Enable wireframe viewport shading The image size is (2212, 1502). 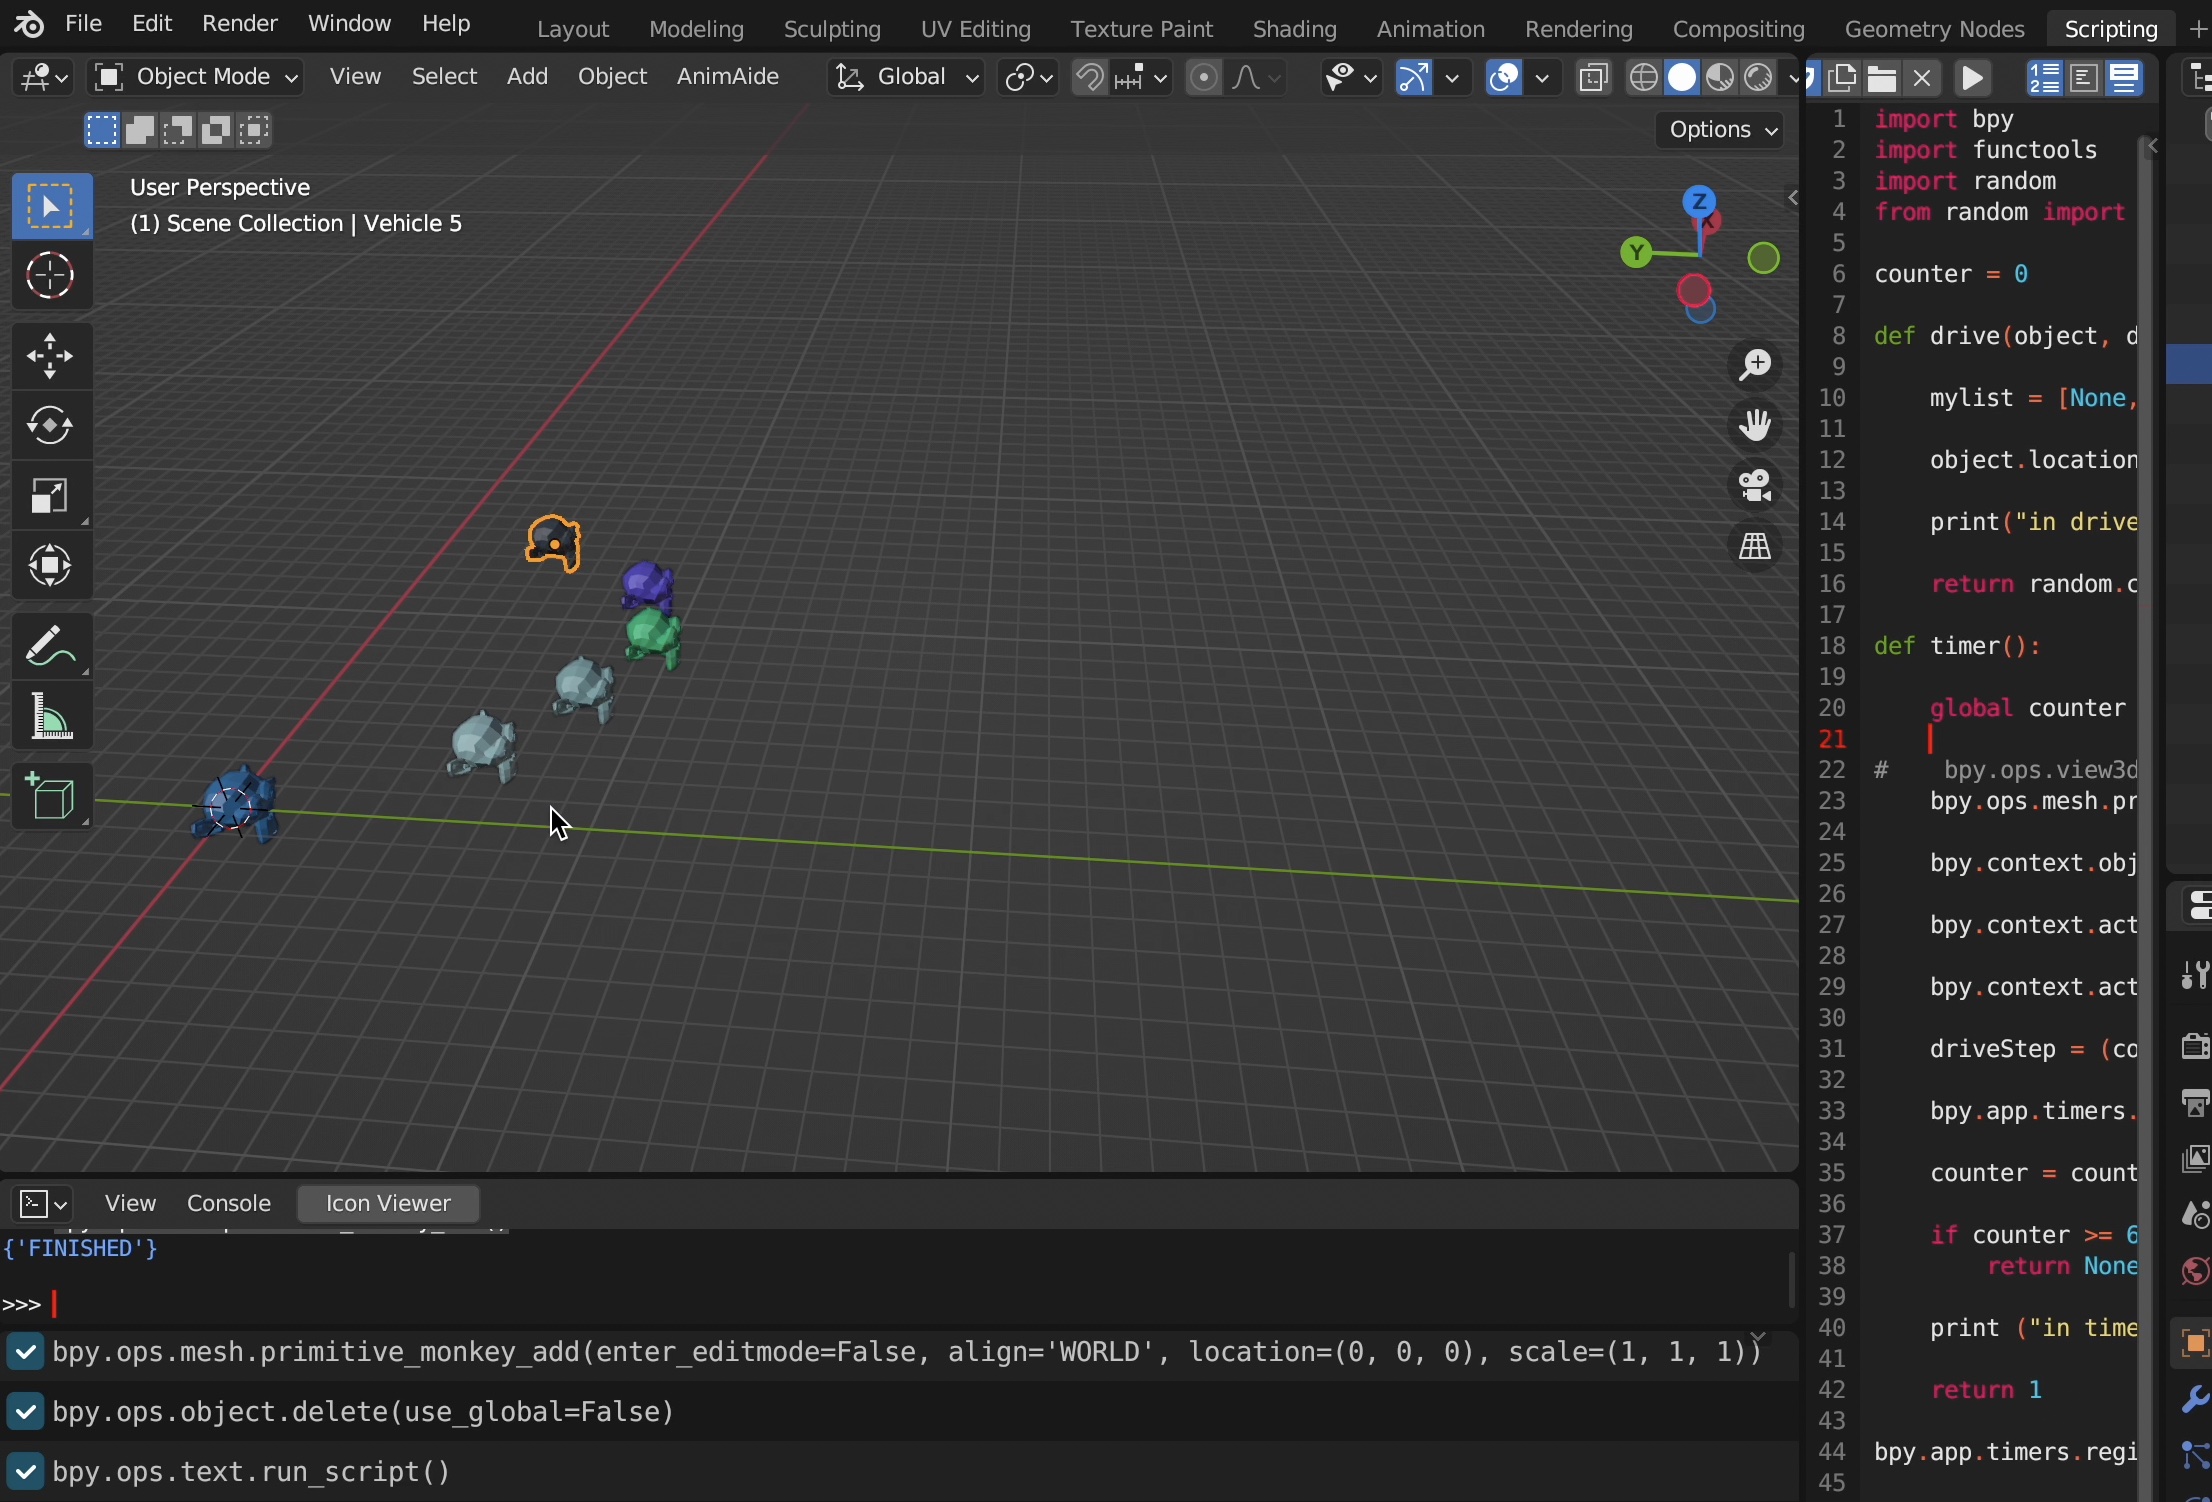click(x=1644, y=78)
